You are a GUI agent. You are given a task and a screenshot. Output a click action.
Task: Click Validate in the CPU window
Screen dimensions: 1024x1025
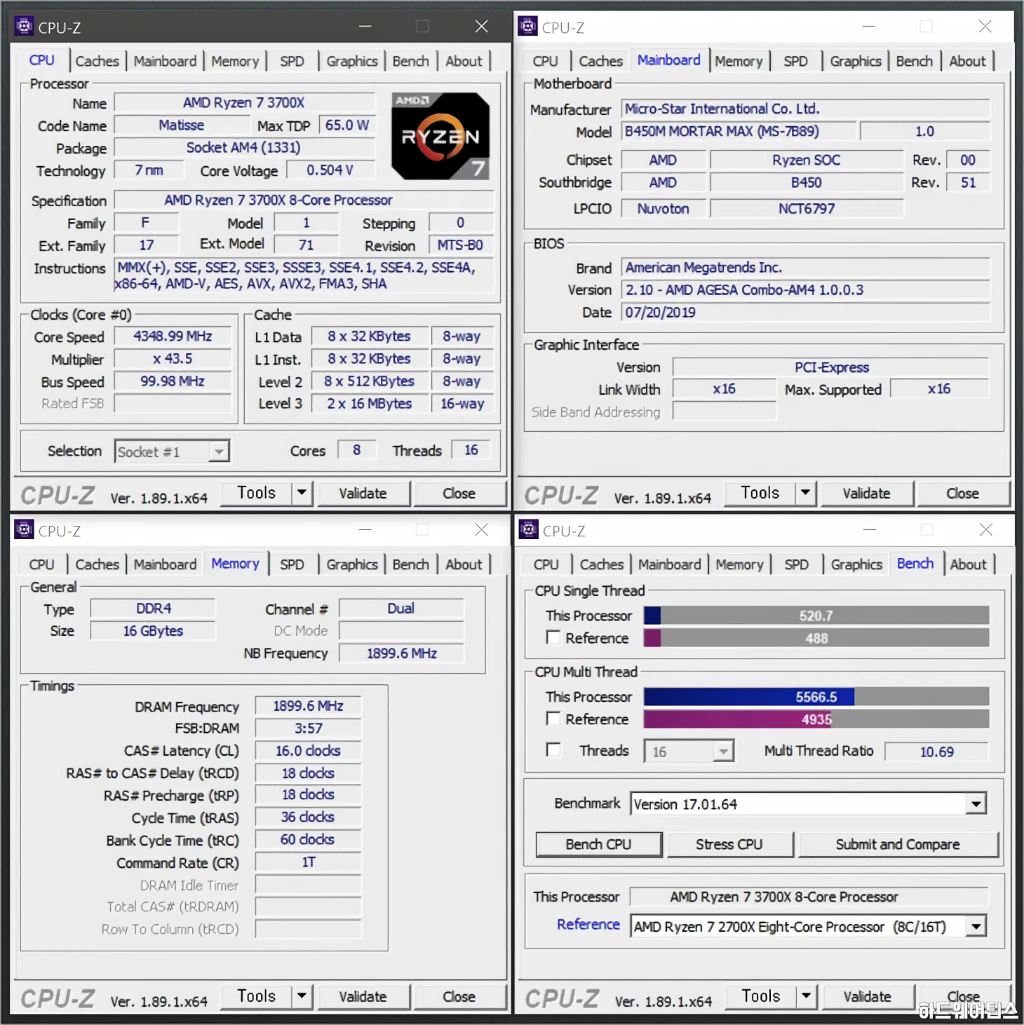(363, 494)
